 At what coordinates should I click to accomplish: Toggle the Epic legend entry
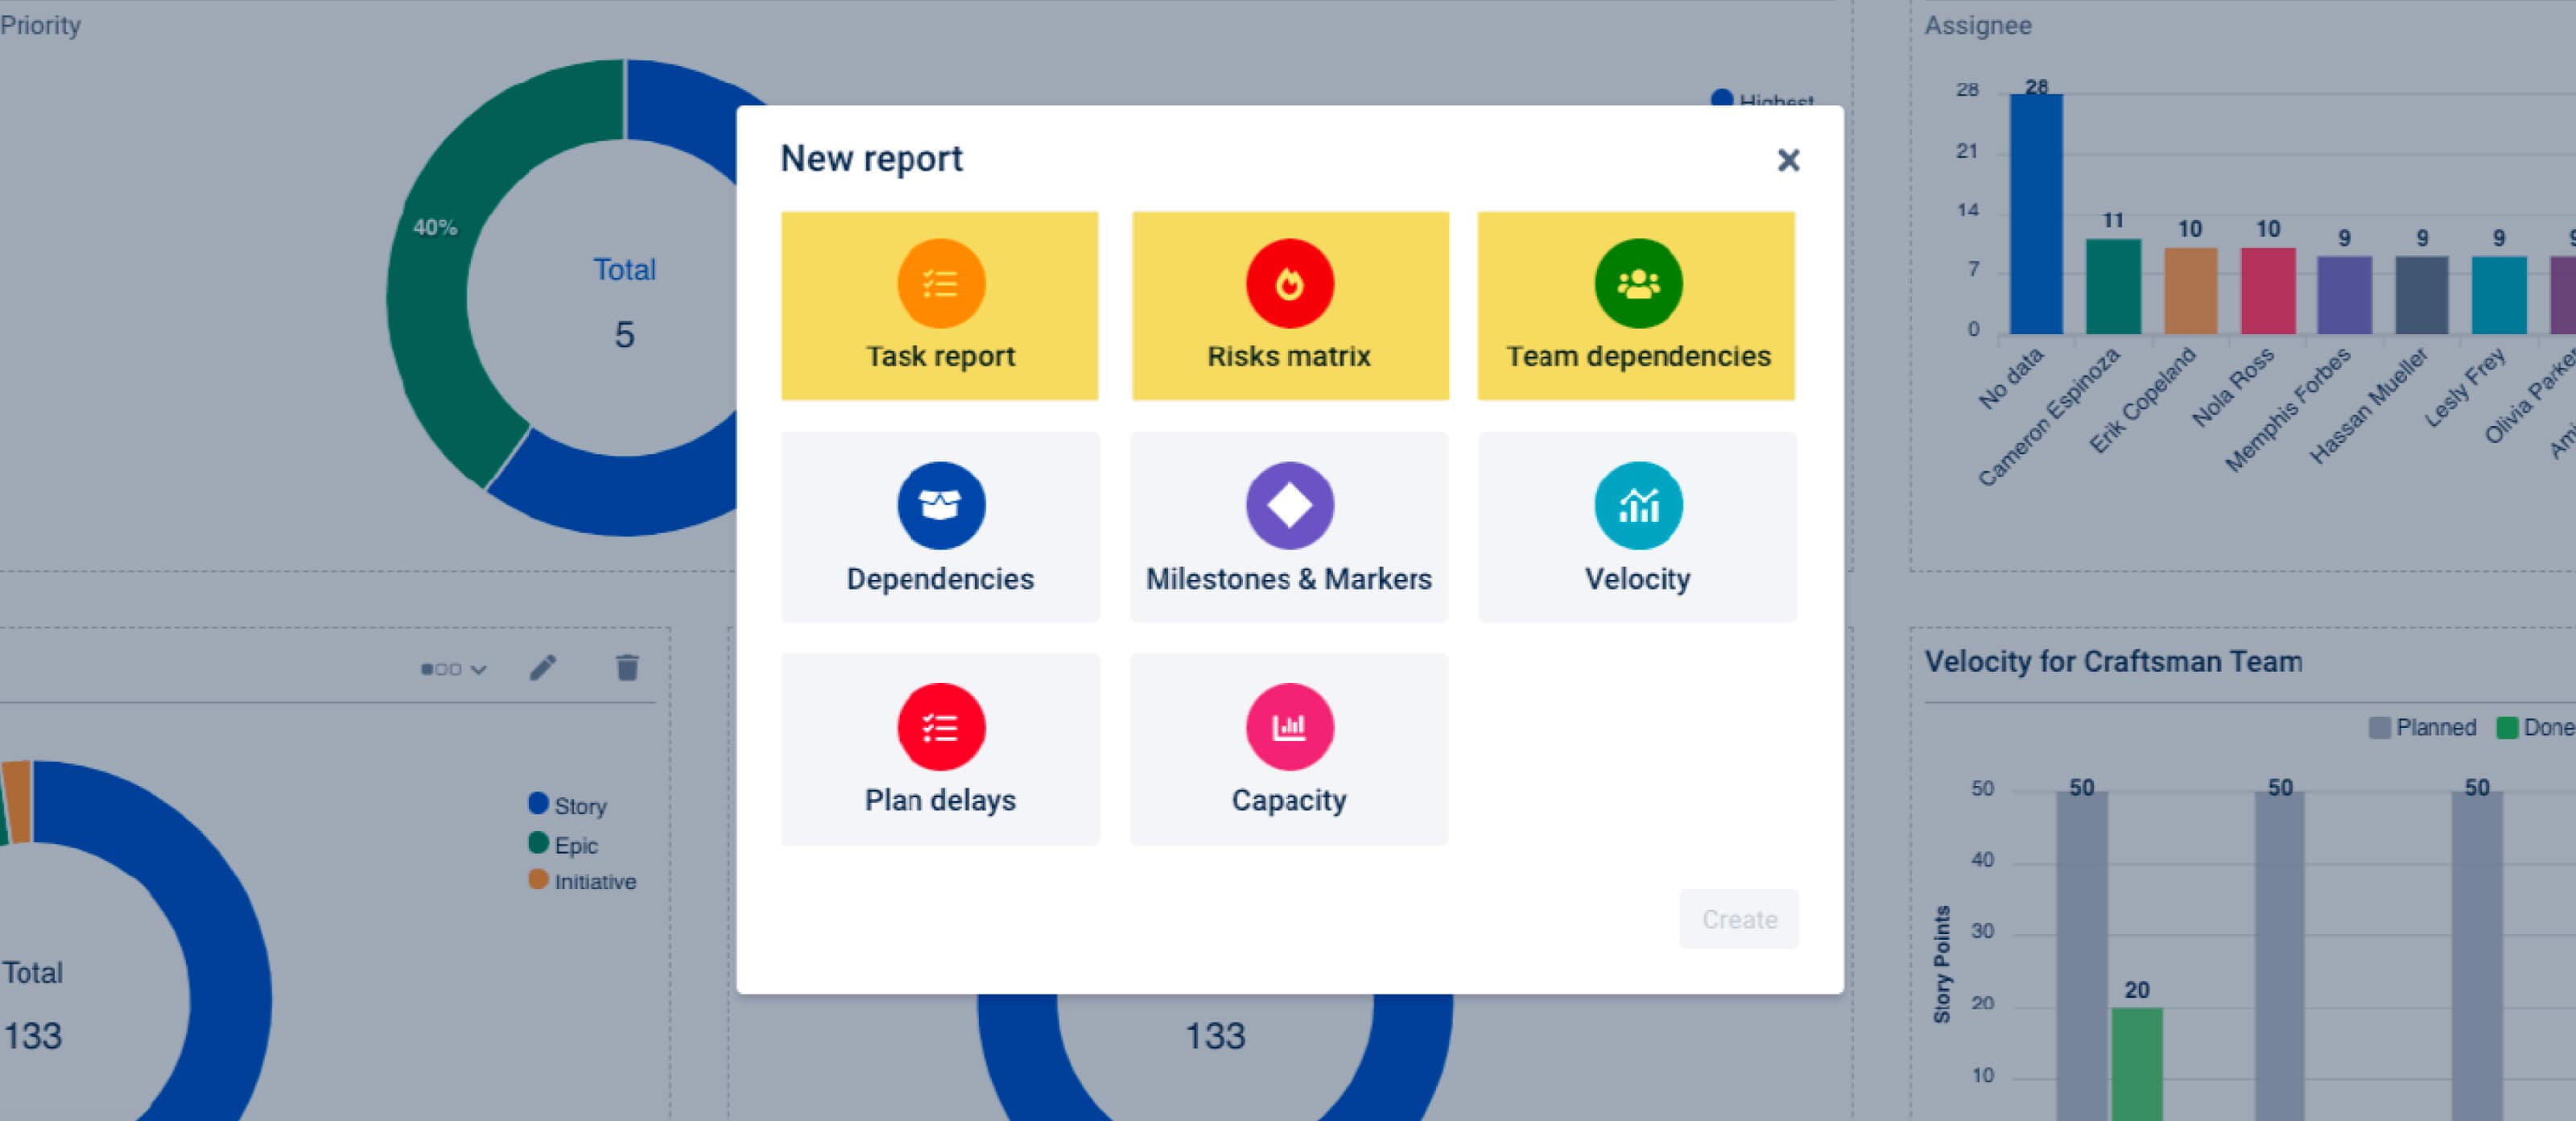pyautogui.click(x=563, y=845)
